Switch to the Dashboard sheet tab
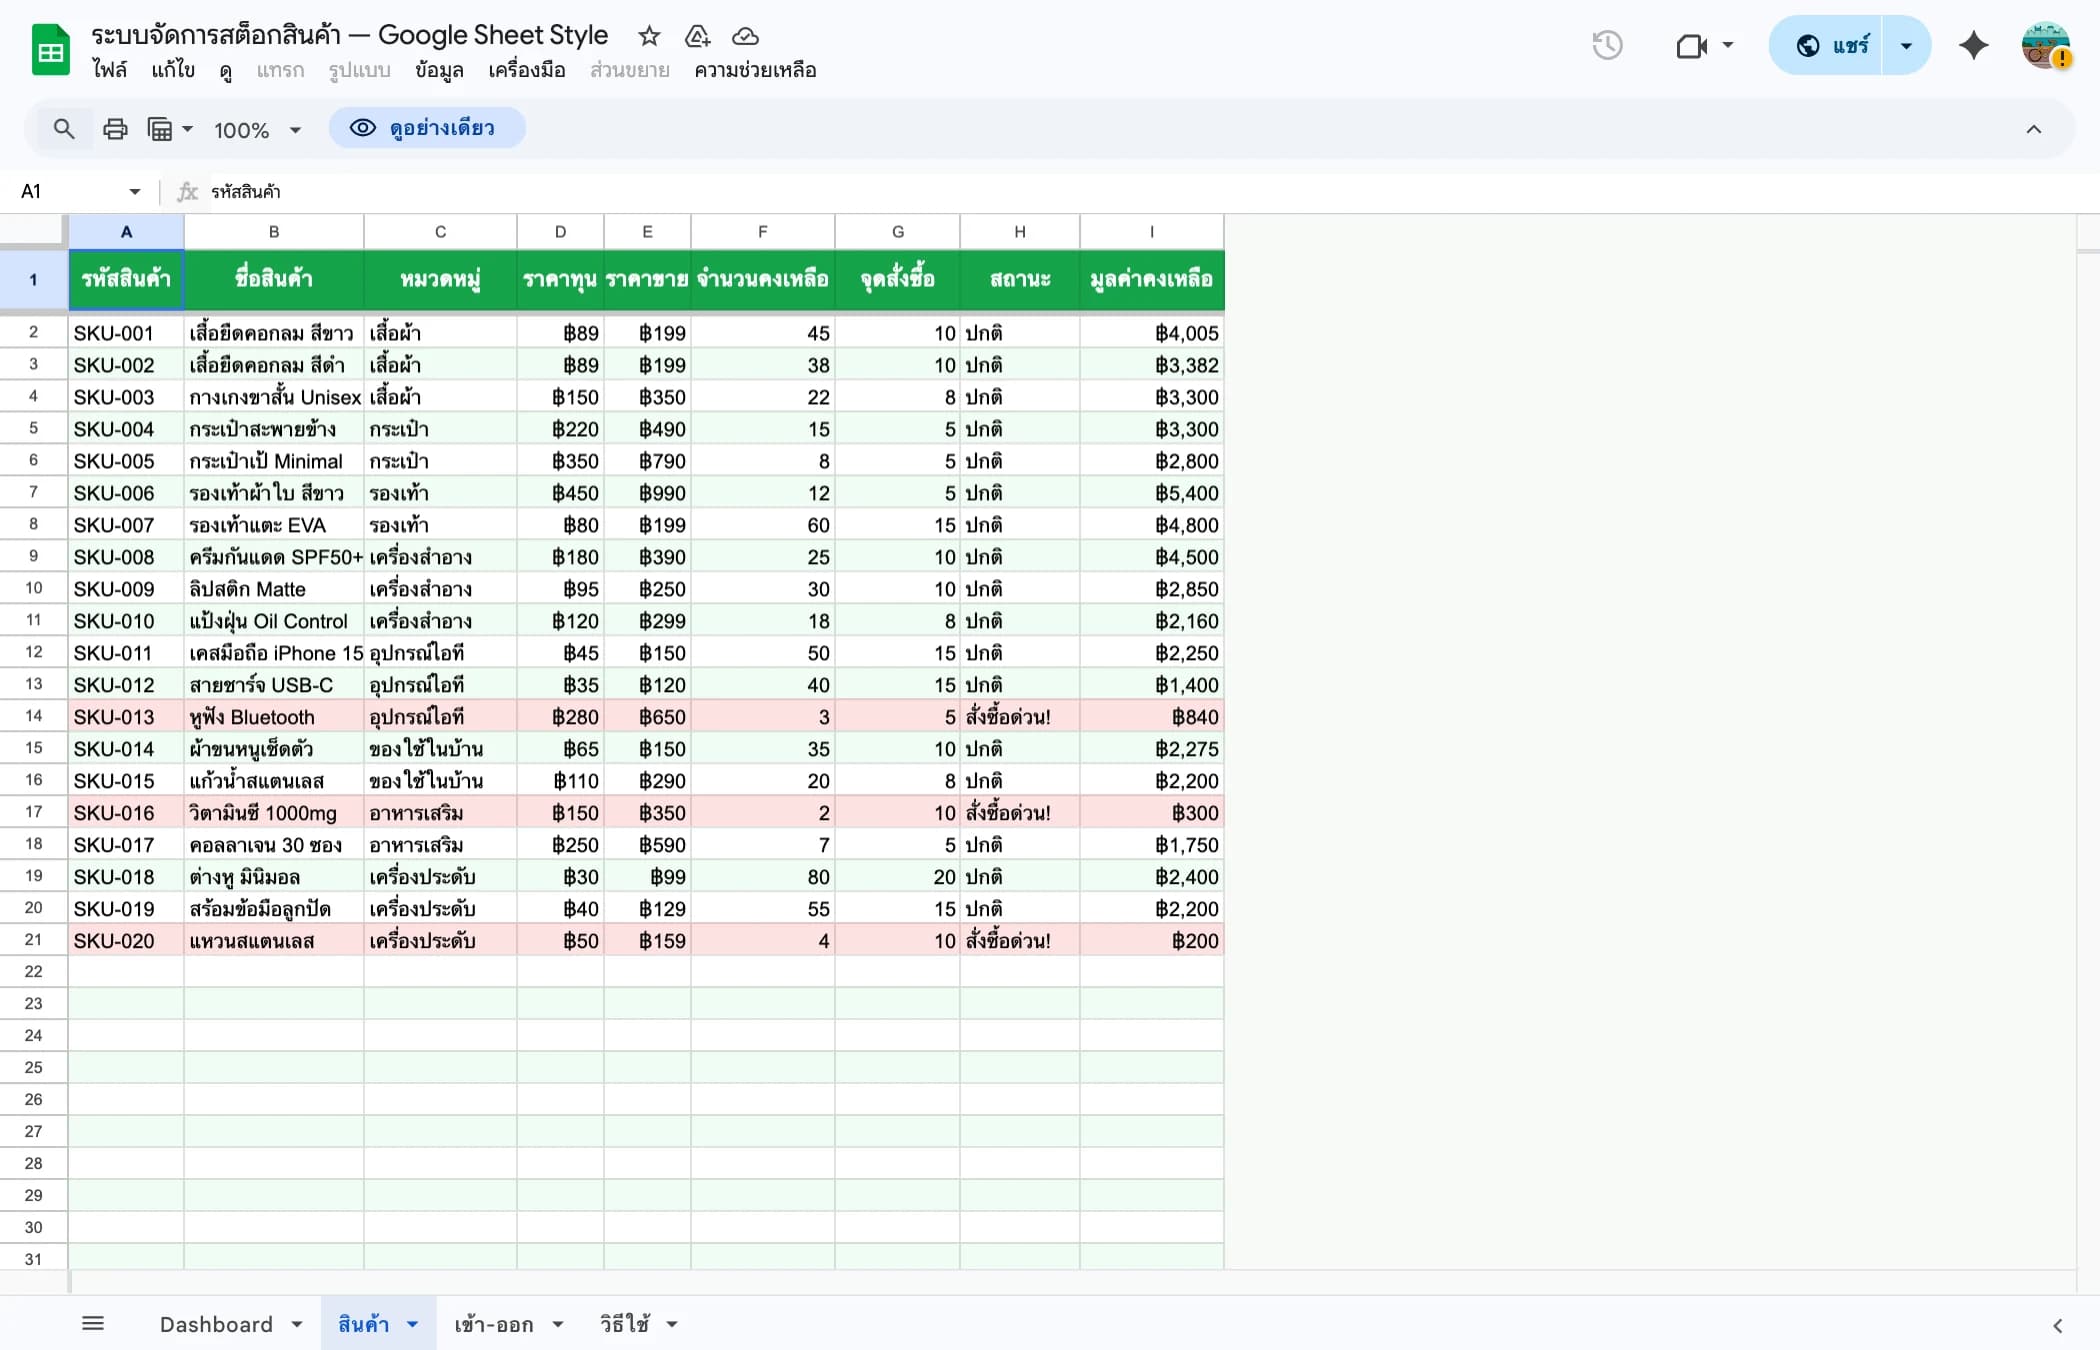 click(216, 1322)
